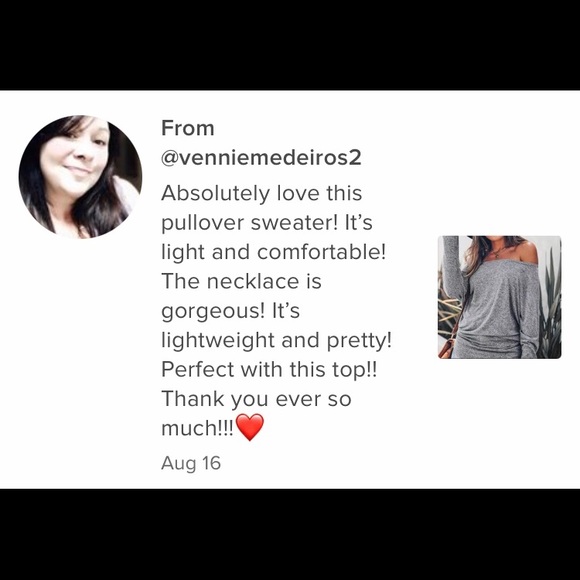Click the black bar above the review
Image resolution: width=580 pixels, height=580 pixels.
(290, 45)
